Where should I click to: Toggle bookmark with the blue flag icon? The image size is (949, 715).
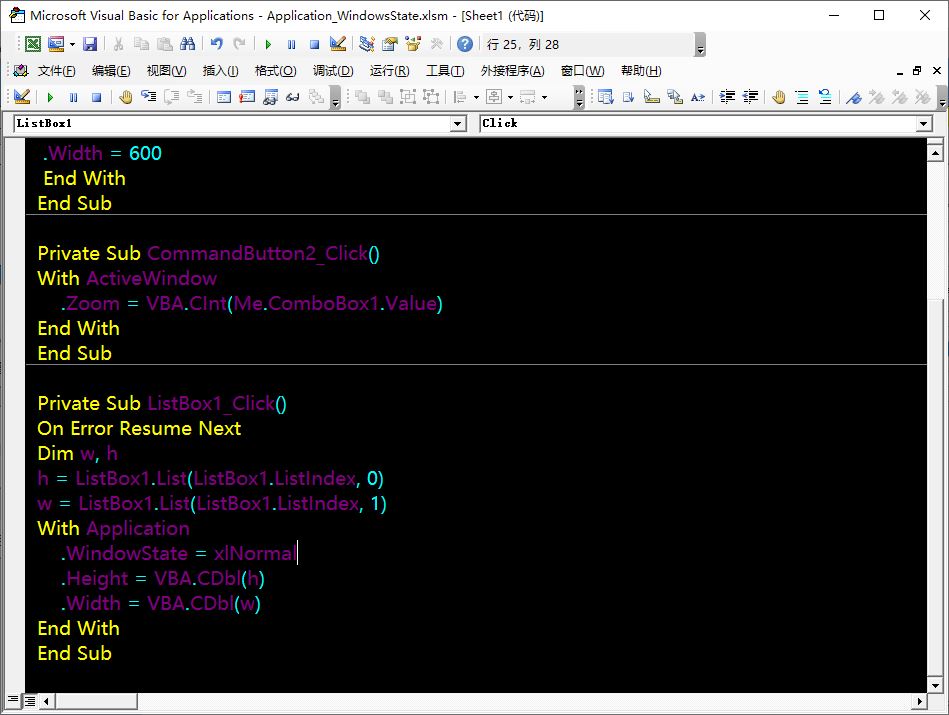point(854,97)
